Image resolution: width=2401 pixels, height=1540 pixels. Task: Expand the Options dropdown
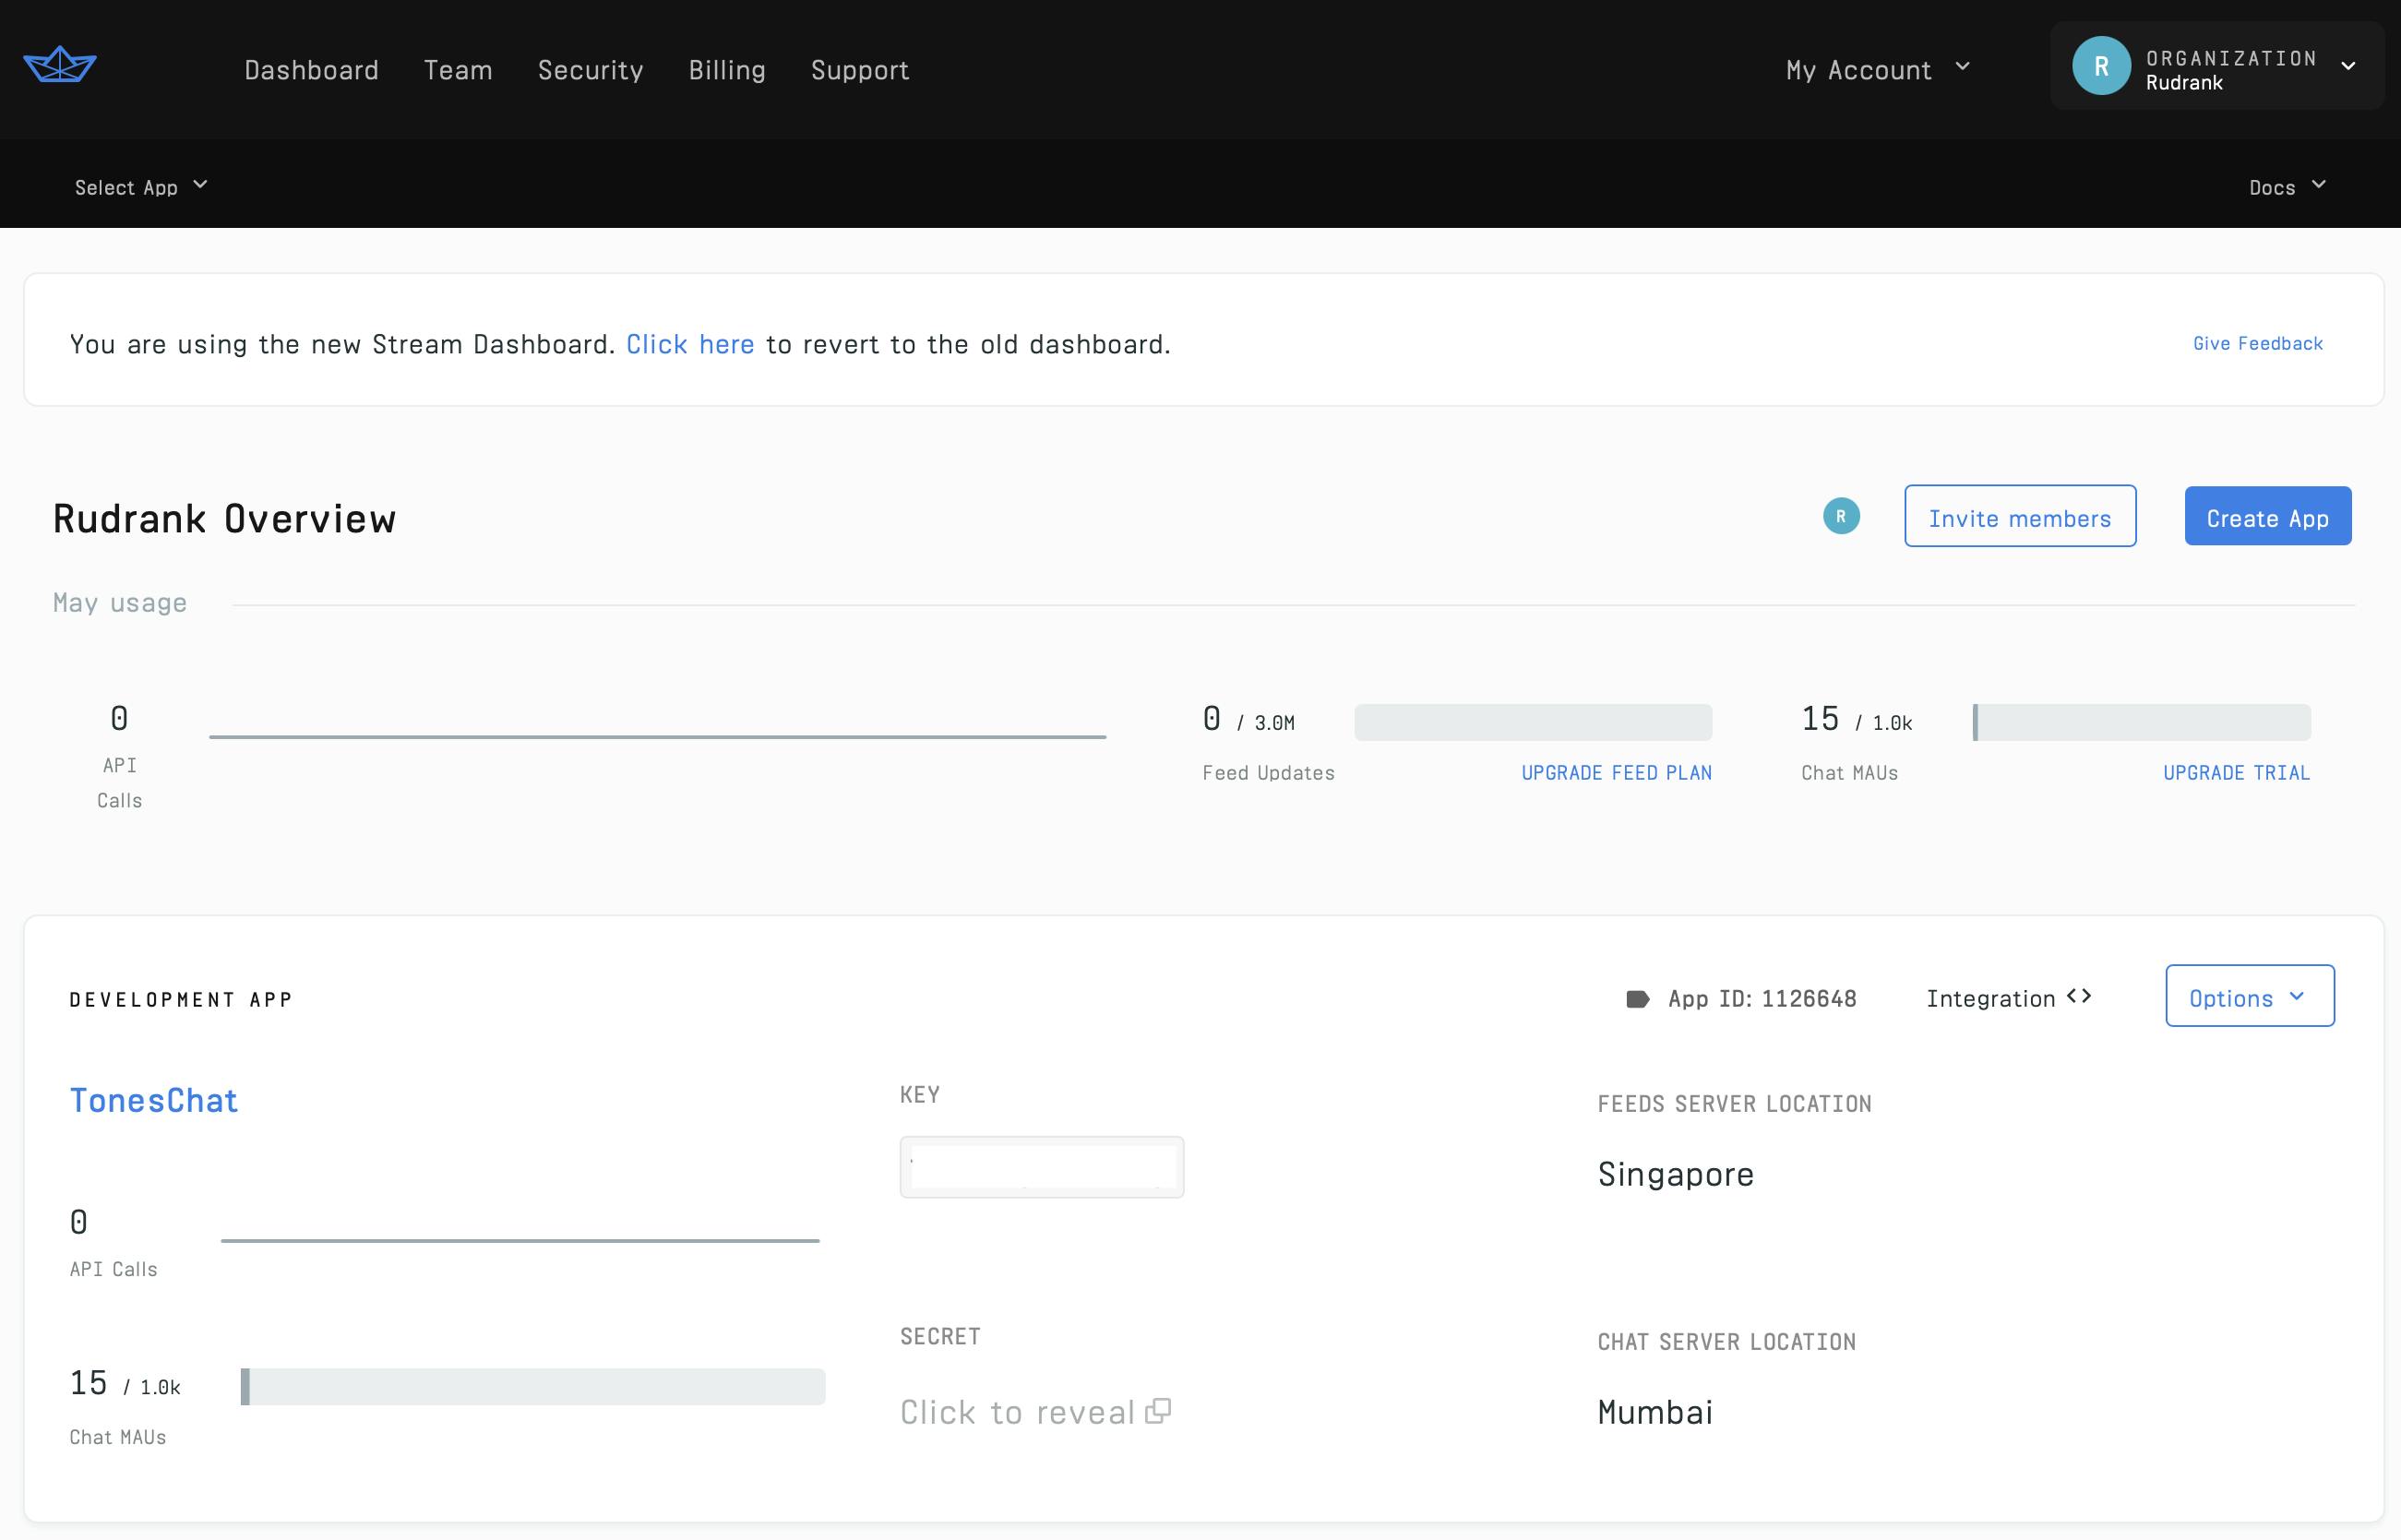click(x=2250, y=996)
